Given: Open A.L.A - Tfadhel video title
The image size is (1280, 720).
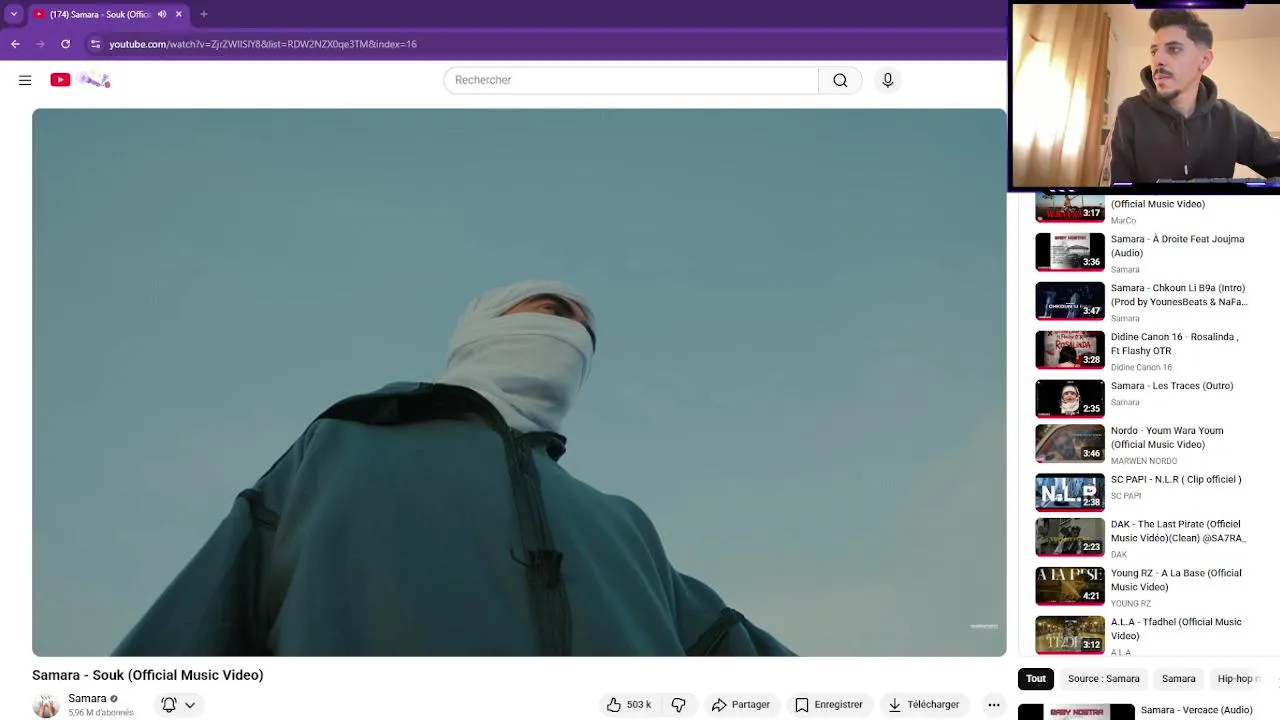Looking at the screenshot, I should [1176, 629].
